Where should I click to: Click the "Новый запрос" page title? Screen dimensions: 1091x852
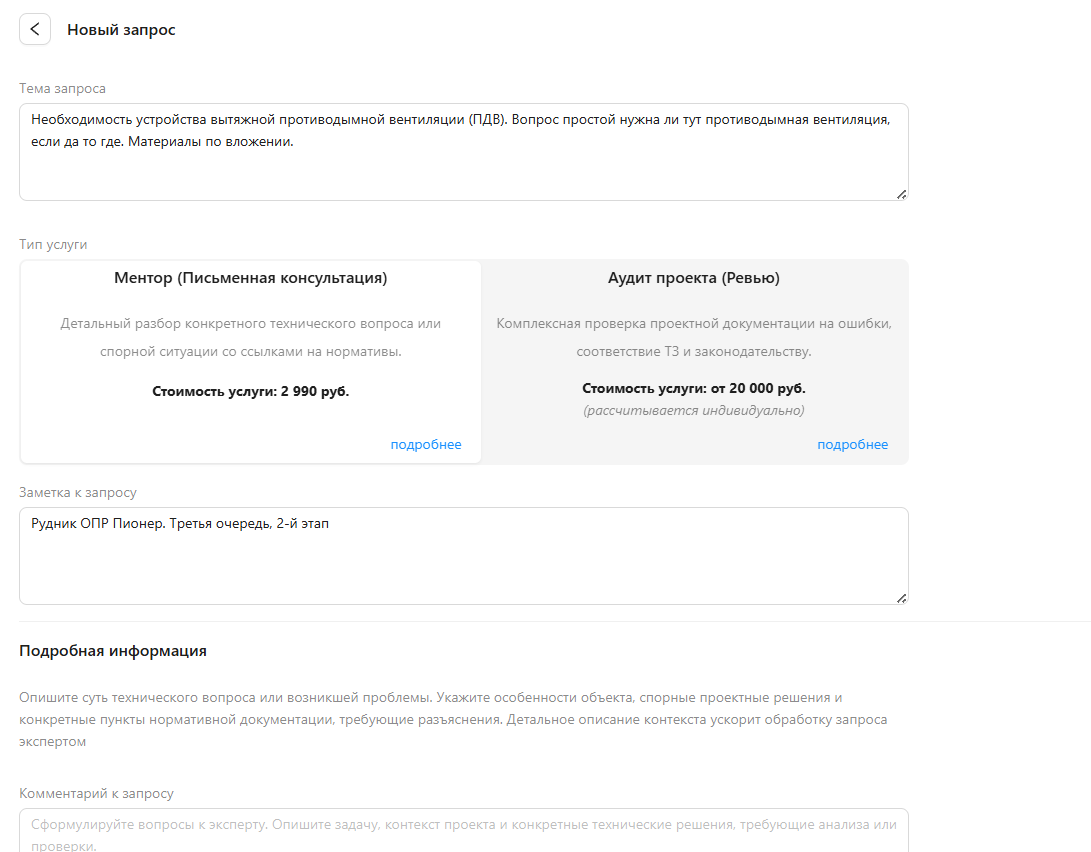120,29
